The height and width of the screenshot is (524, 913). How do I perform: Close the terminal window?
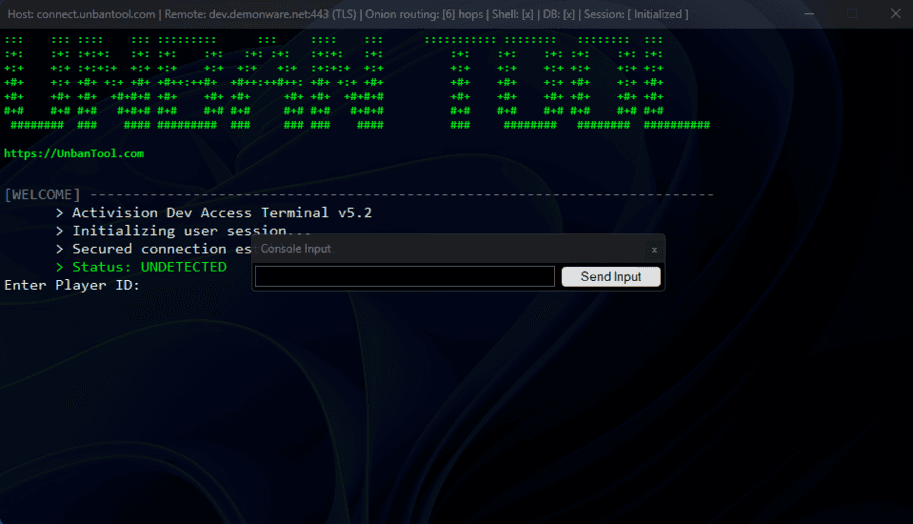(896, 13)
